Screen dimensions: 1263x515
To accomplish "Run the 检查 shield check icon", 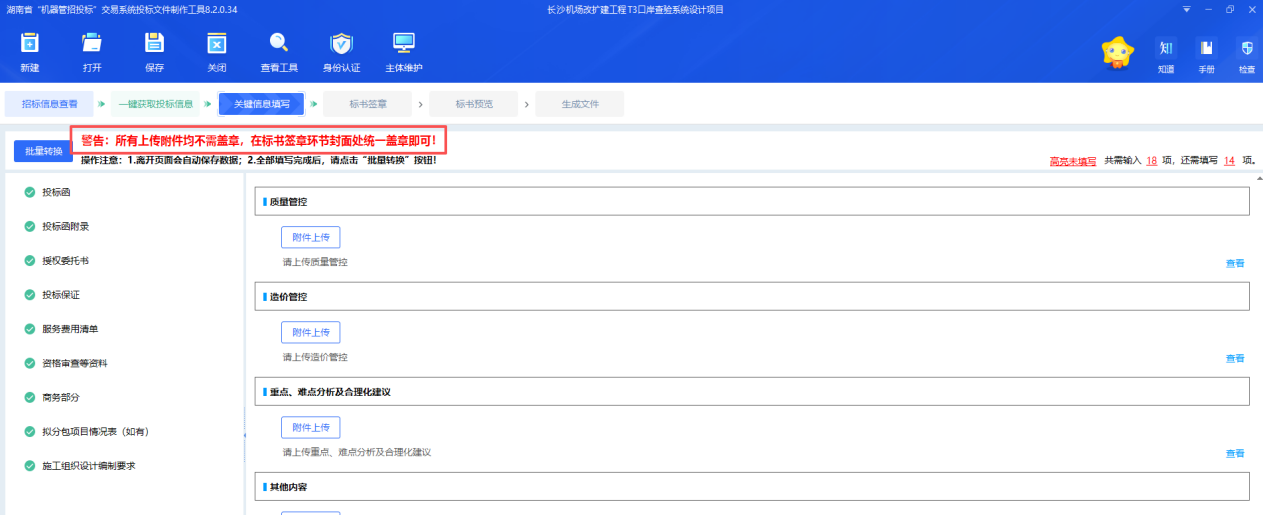I will pyautogui.click(x=1246, y=49).
